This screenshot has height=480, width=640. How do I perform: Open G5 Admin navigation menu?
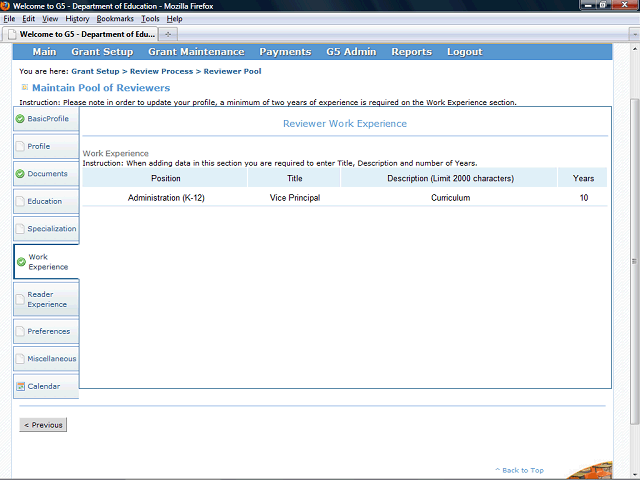351,52
